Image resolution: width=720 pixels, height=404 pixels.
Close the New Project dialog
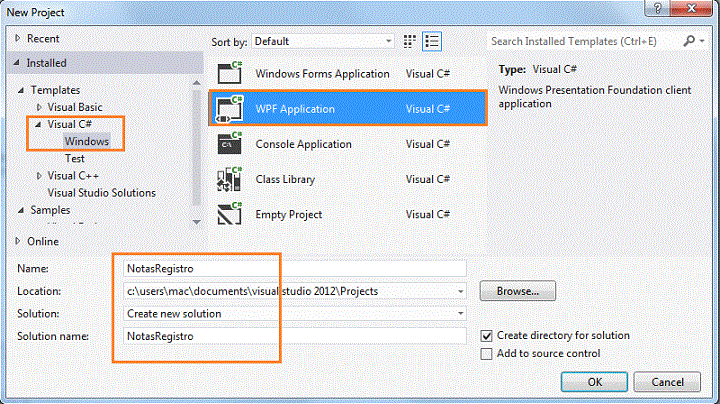point(691,8)
